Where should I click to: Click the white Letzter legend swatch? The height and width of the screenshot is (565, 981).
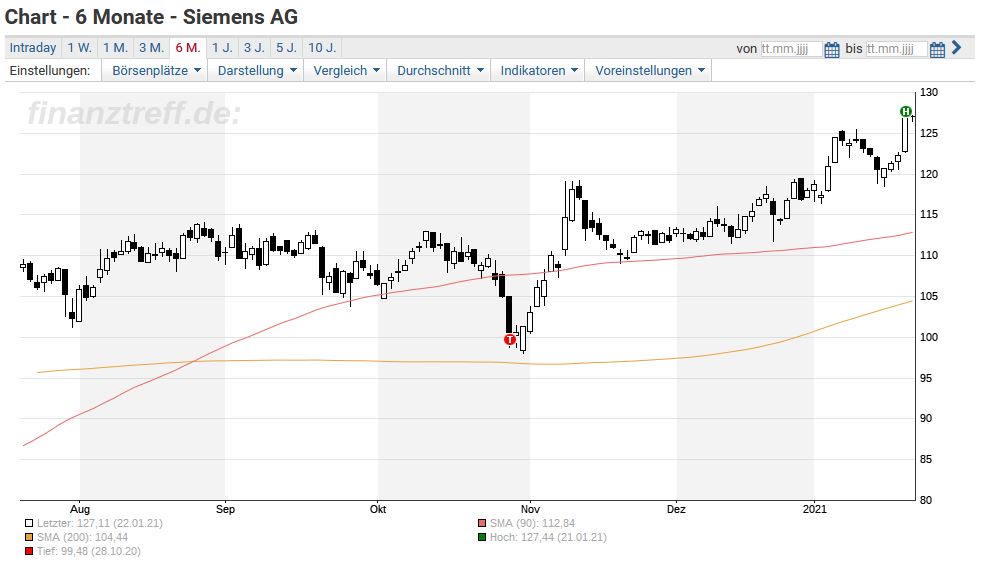(x=29, y=523)
